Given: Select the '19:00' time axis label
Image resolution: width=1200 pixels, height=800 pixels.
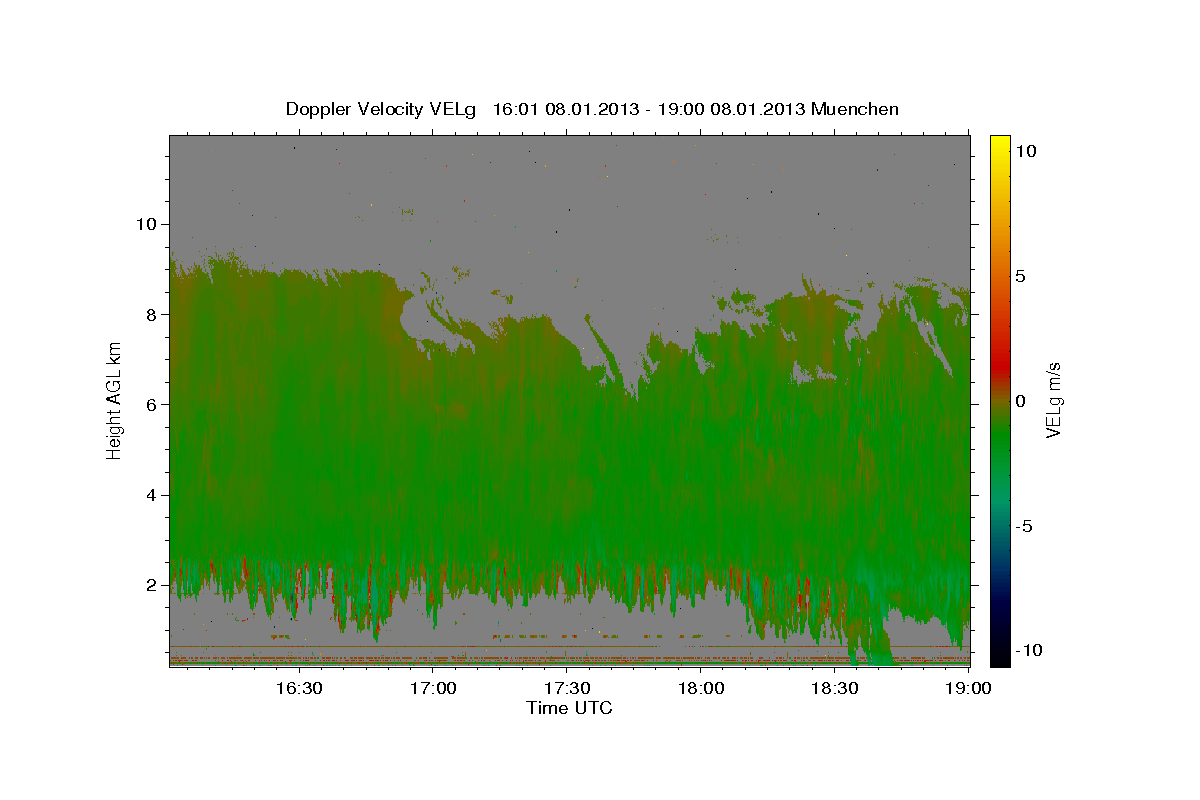Looking at the screenshot, I should click(x=969, y=688).
